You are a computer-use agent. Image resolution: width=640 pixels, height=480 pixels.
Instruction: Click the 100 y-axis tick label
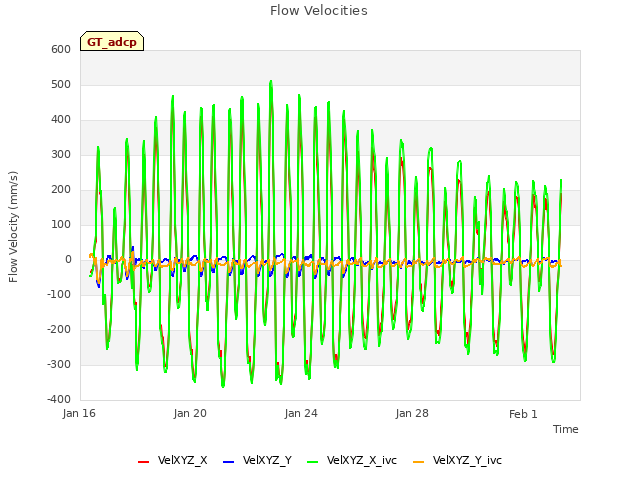(x=61, y=224)
